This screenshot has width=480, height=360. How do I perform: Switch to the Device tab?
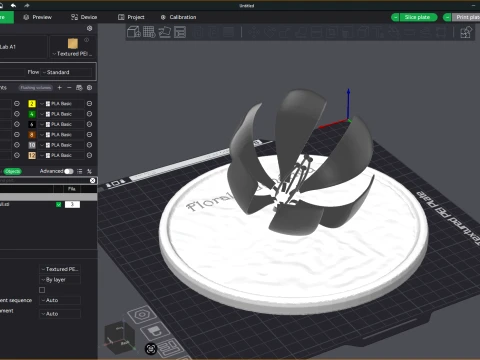[84, 17]
